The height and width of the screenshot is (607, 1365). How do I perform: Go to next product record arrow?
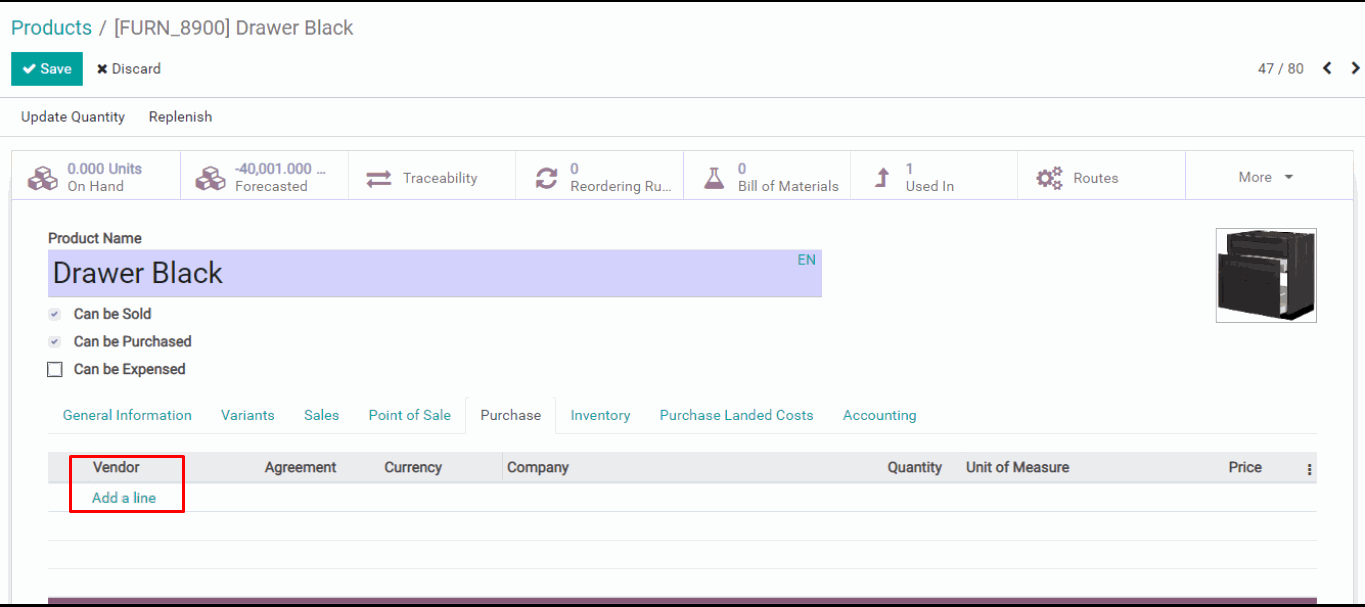click(1355, 68)
